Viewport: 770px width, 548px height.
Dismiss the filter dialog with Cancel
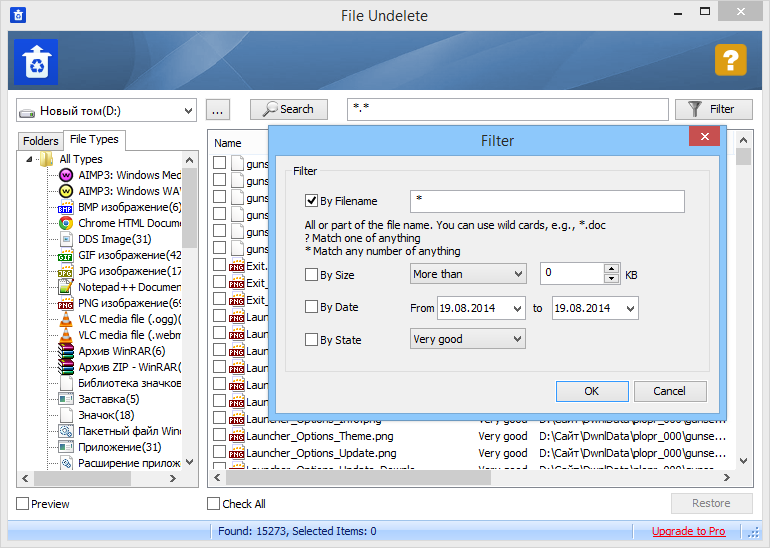(670, 391)
